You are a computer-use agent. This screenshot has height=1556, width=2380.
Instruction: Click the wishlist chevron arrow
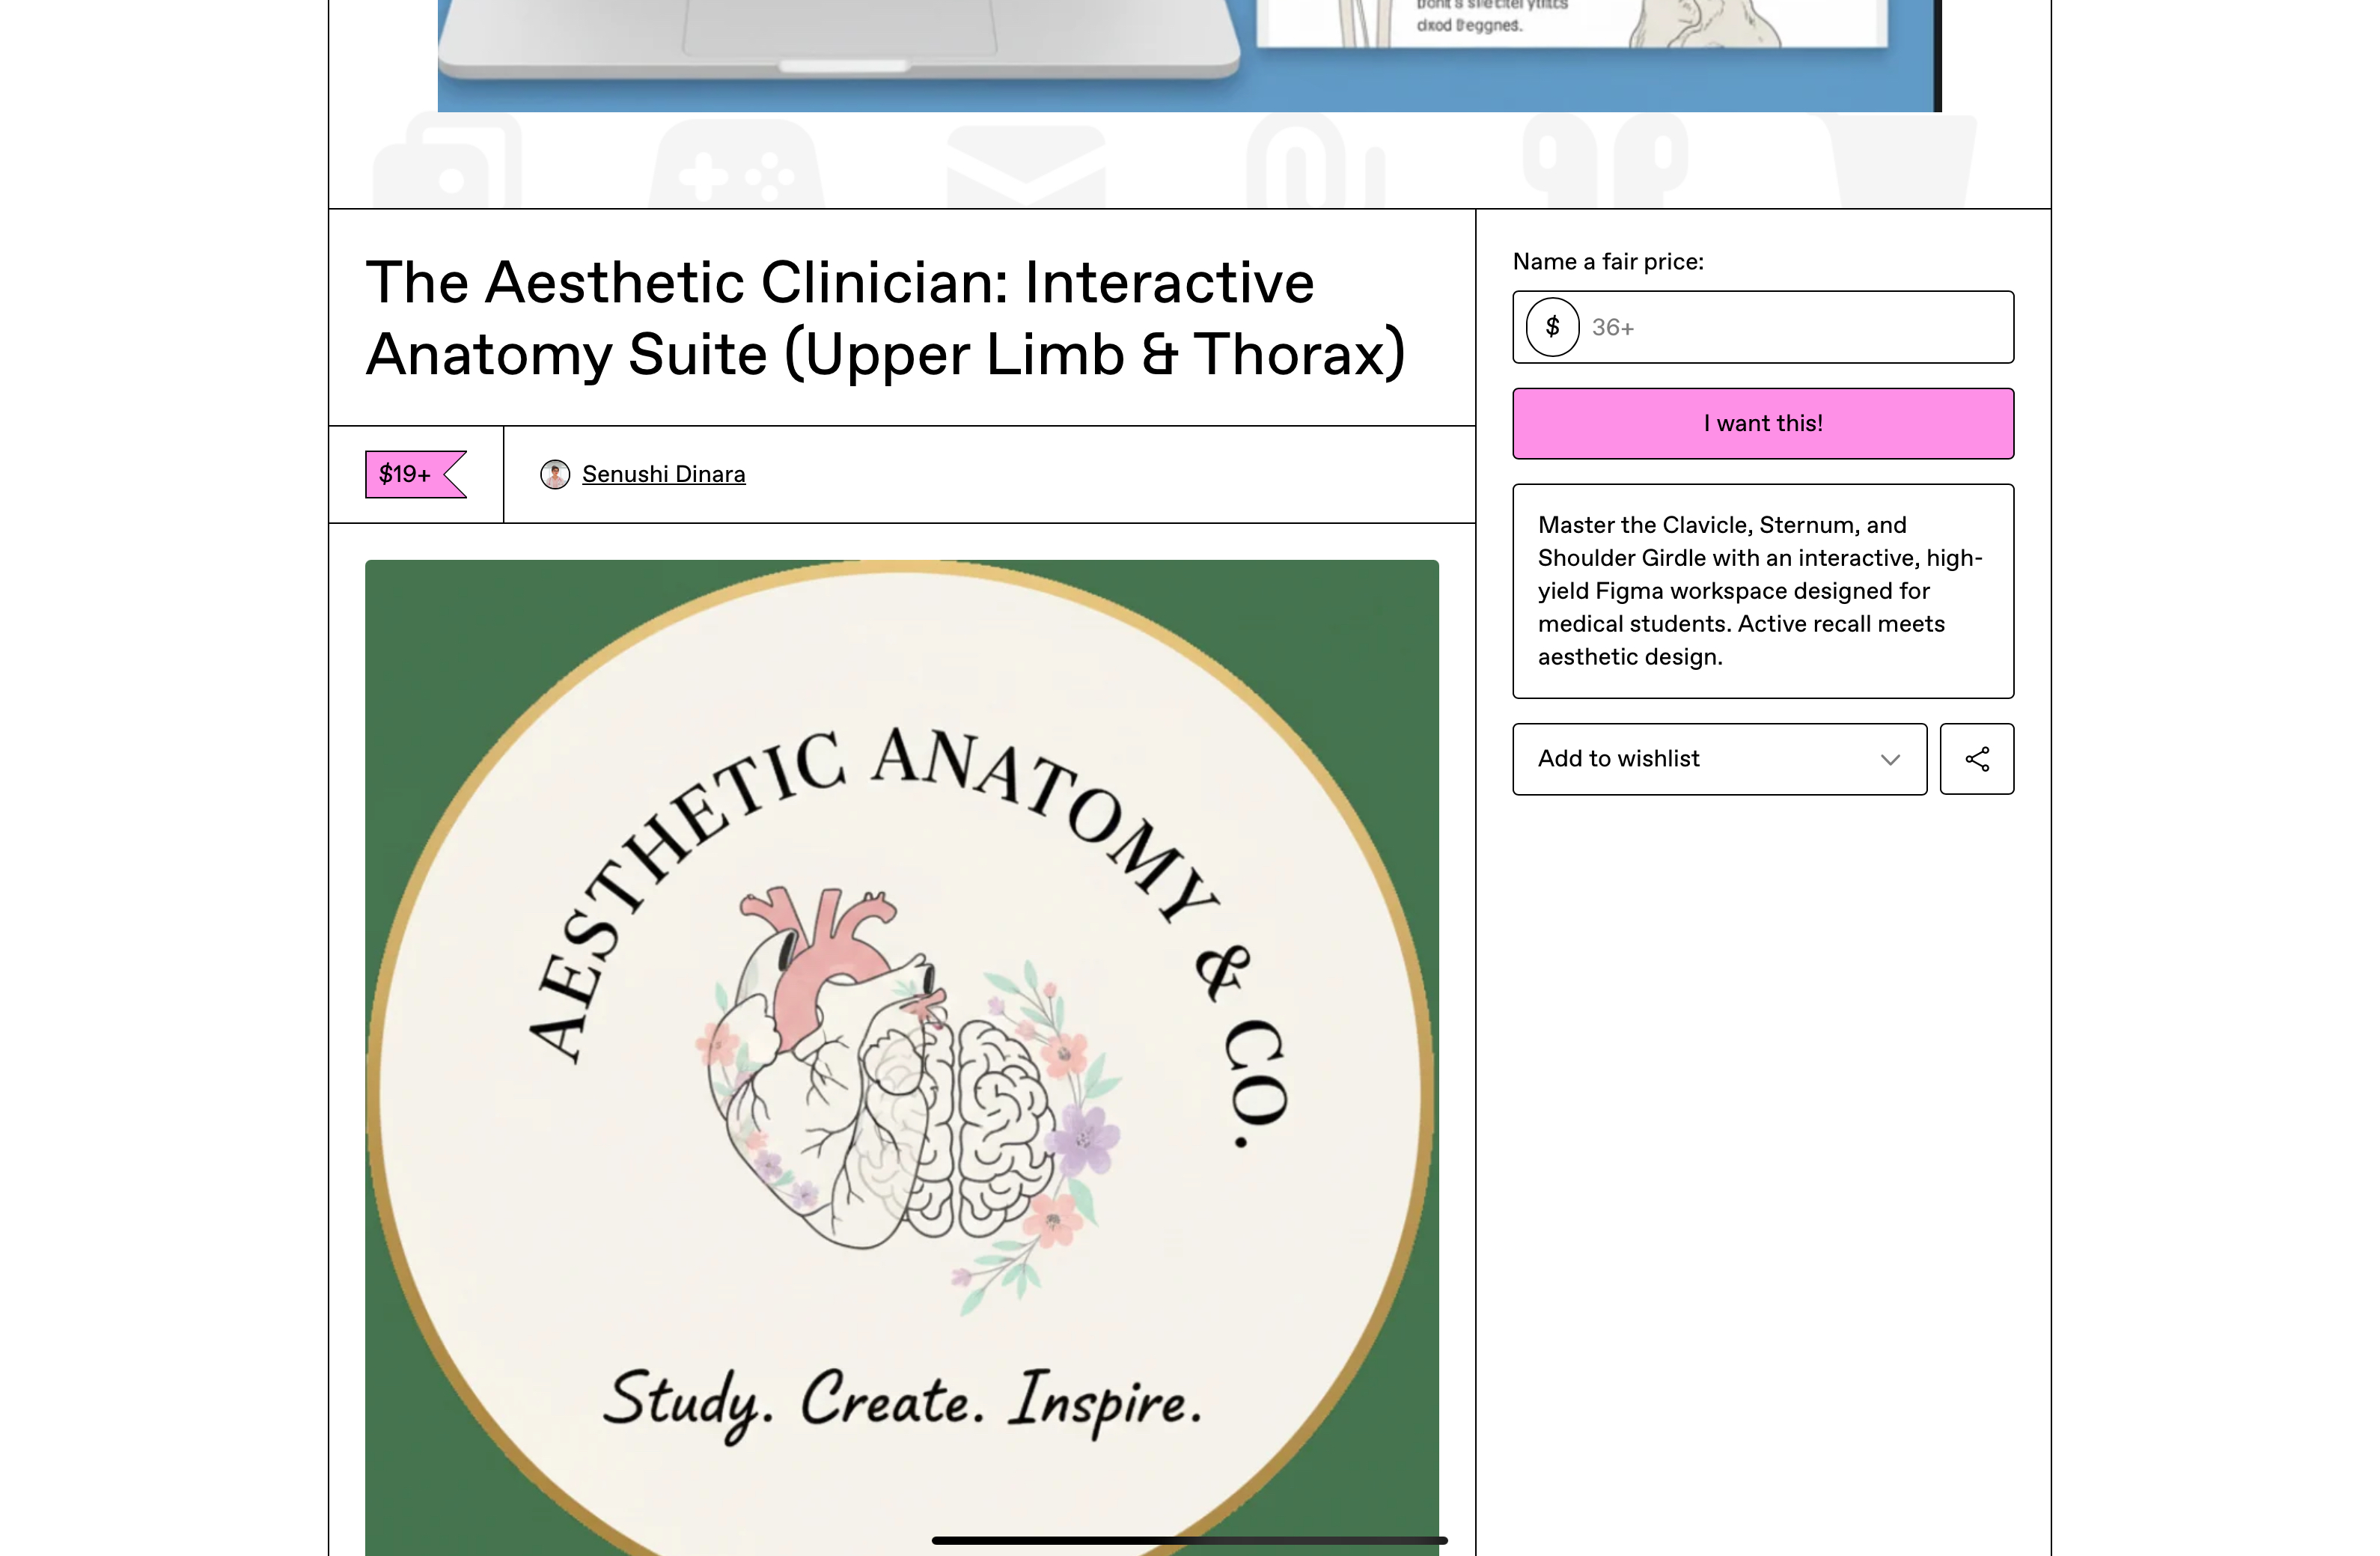[1889, 760]
